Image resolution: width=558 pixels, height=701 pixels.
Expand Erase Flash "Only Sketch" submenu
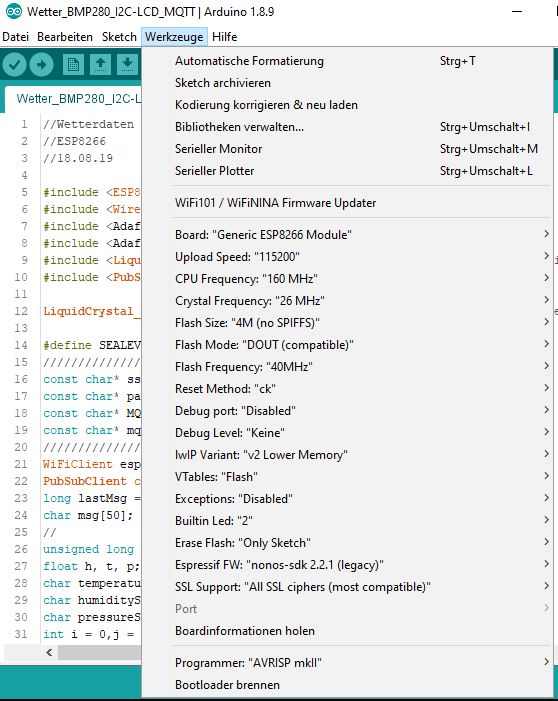pos(348,542)
